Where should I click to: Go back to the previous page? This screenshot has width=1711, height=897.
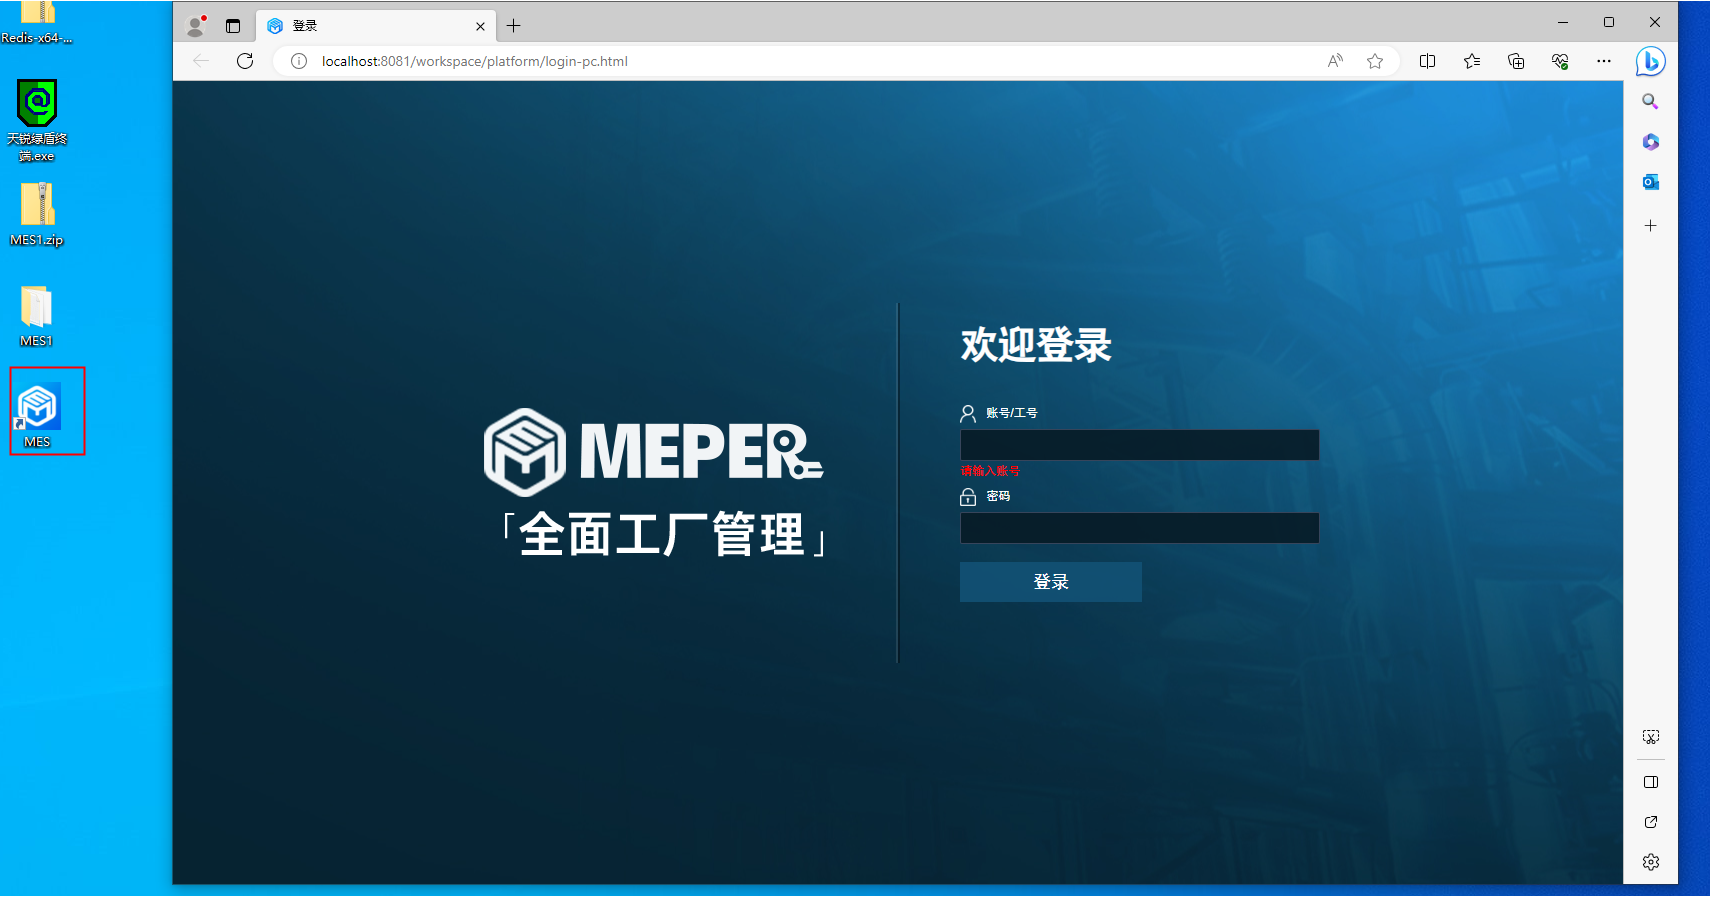[x=201, y=61]
